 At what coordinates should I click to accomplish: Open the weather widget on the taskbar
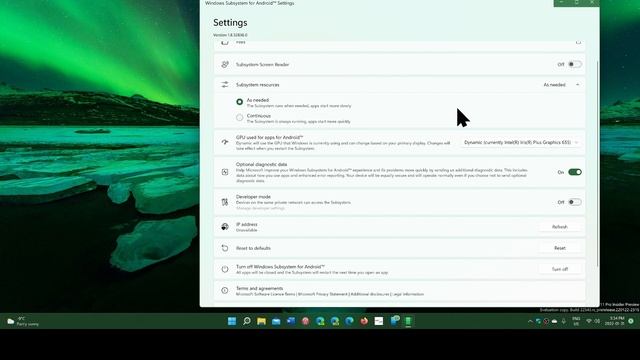point(23,321)
